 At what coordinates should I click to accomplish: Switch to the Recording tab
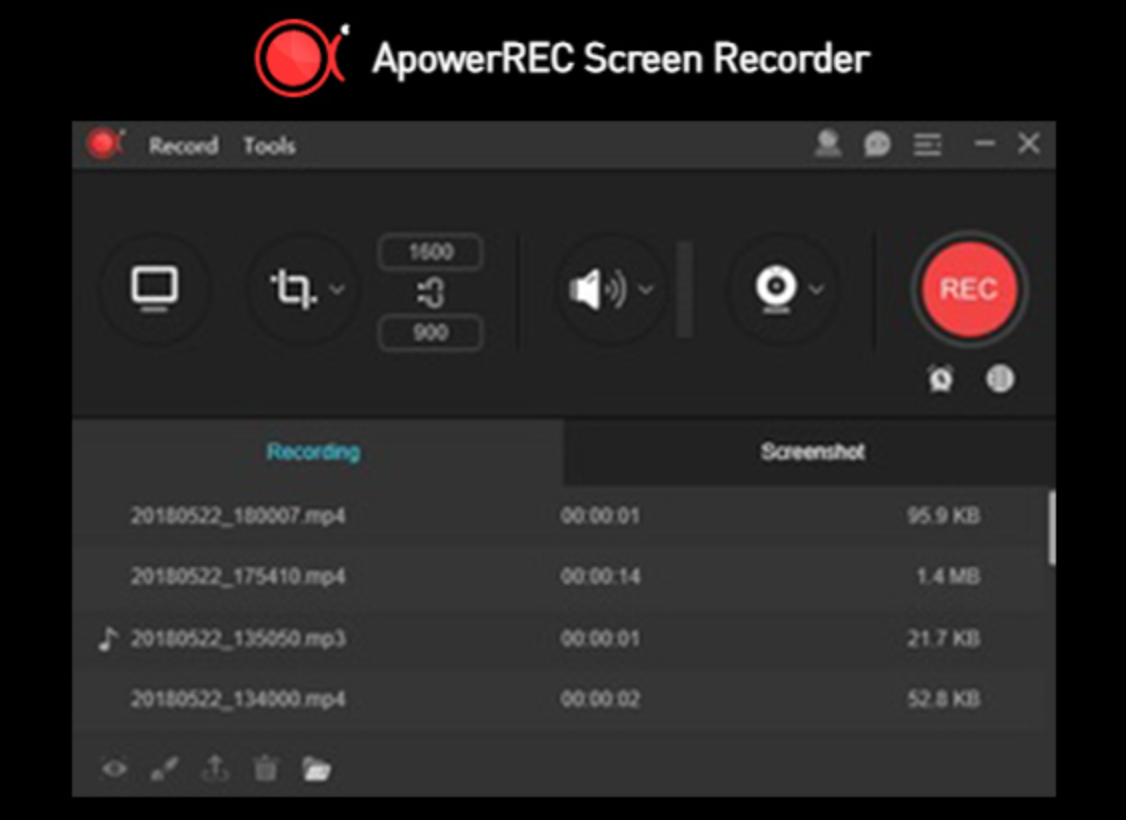coord(317,452)
